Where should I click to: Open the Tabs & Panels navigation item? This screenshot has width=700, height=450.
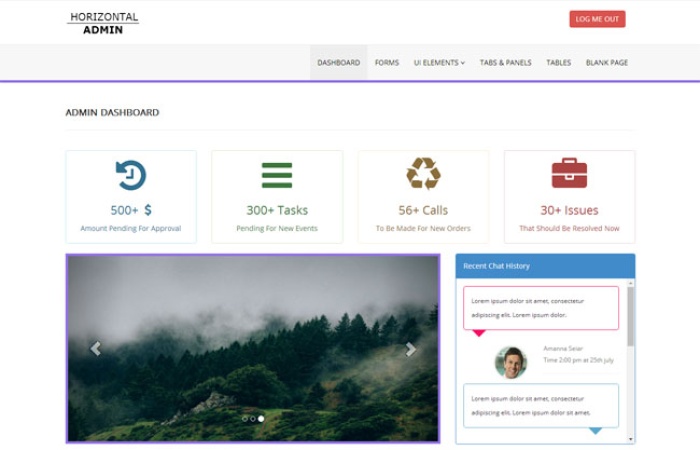click(x=505, y=62)
